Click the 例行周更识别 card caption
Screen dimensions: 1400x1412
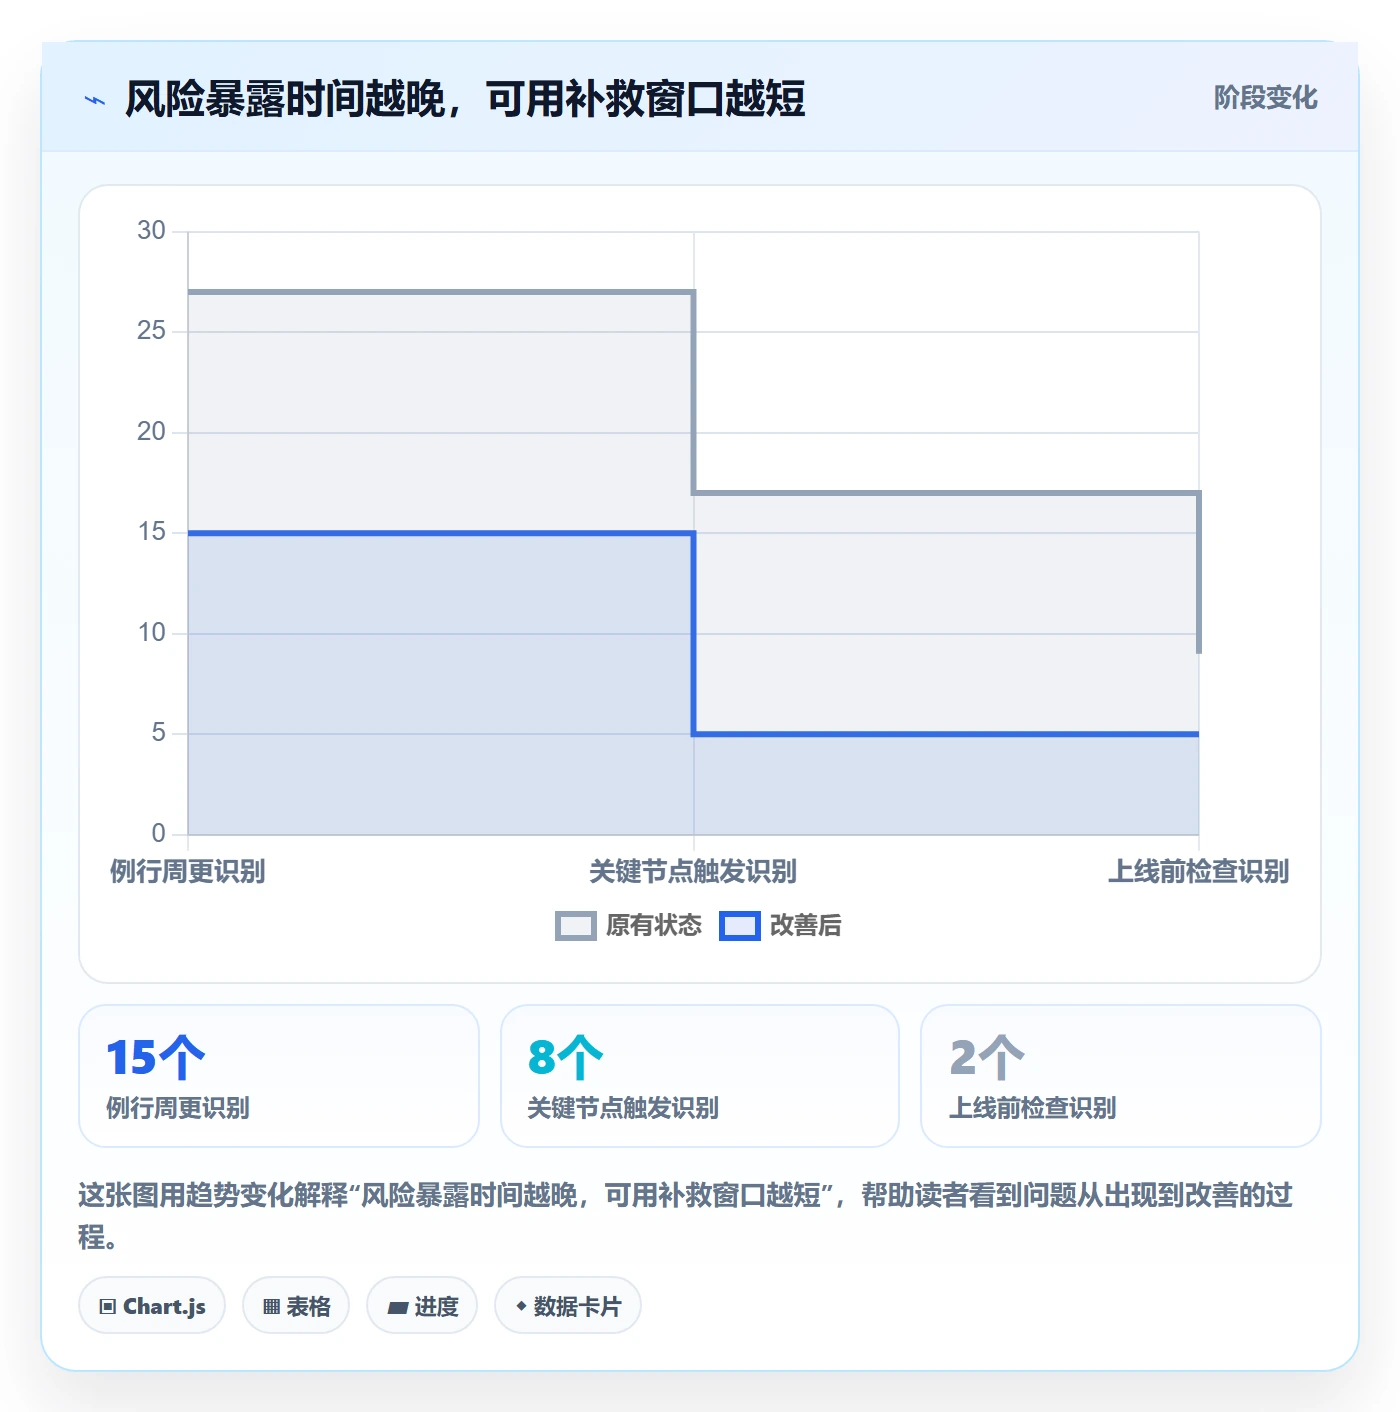tap(178, 1108)
